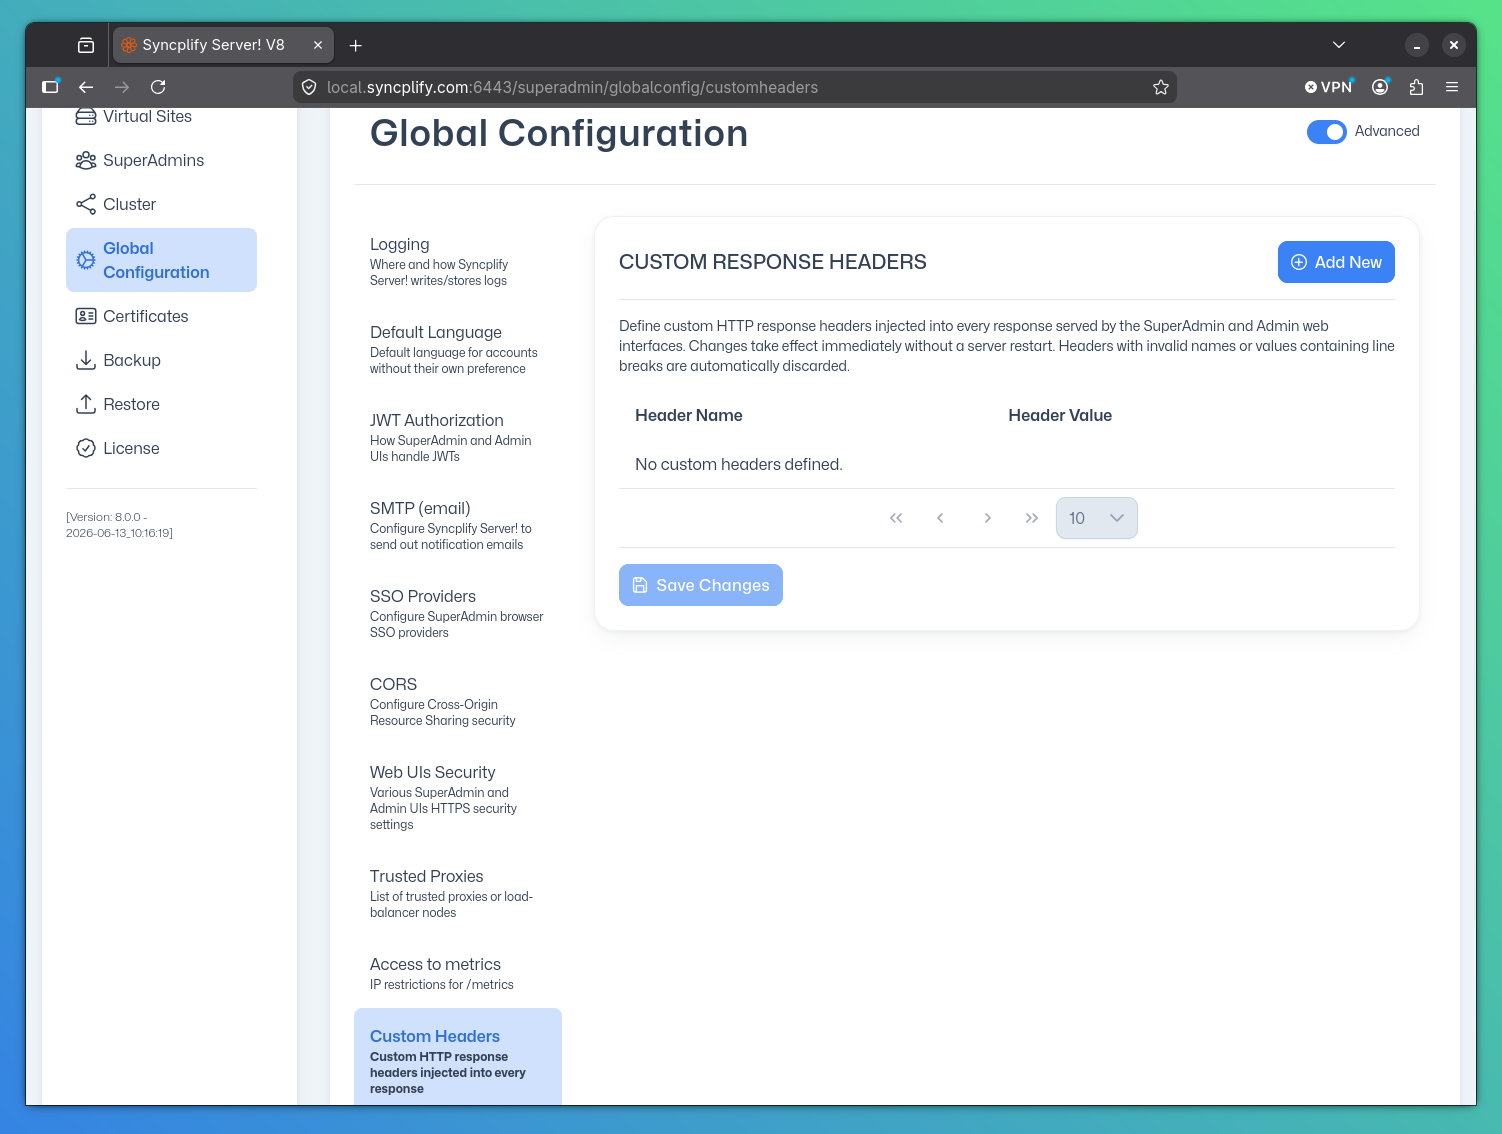This screenshot has width=1502, height=1134.
Task: Go to last page of headers table
Action: (1032, 518)
